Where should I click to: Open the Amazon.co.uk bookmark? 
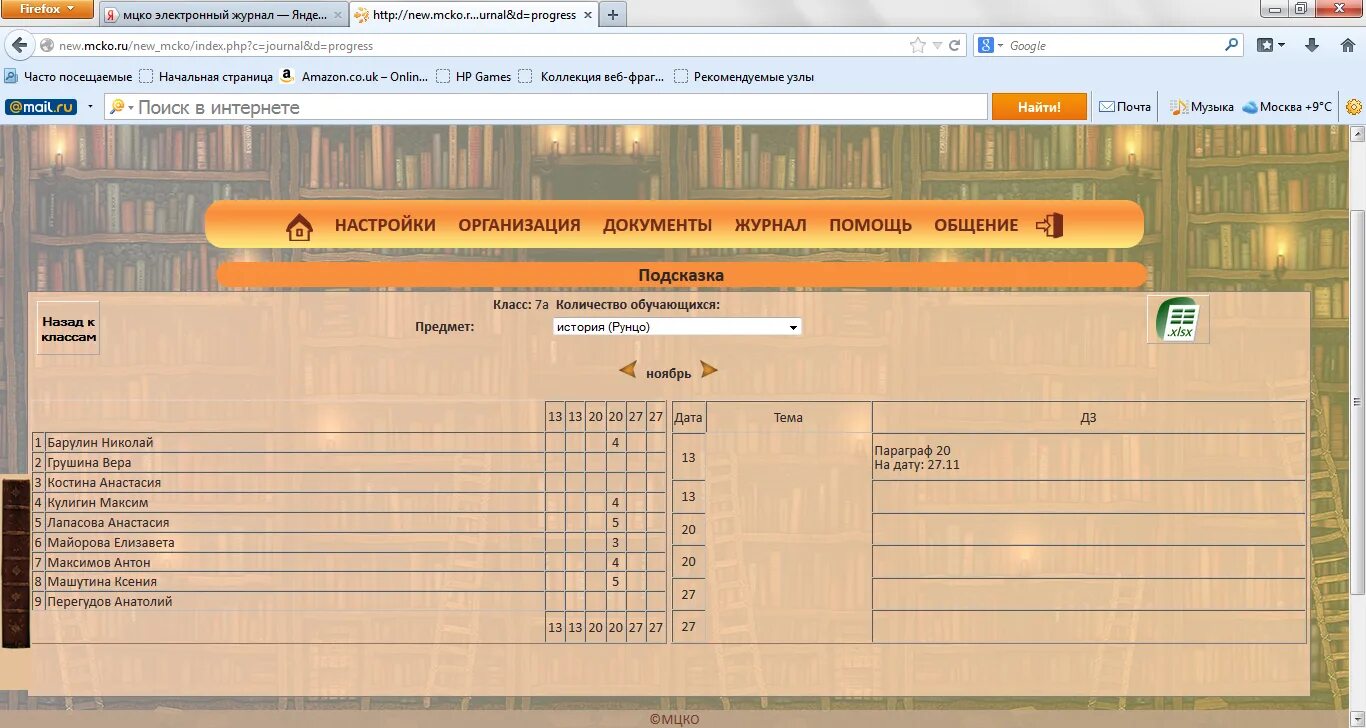(354, 76)
